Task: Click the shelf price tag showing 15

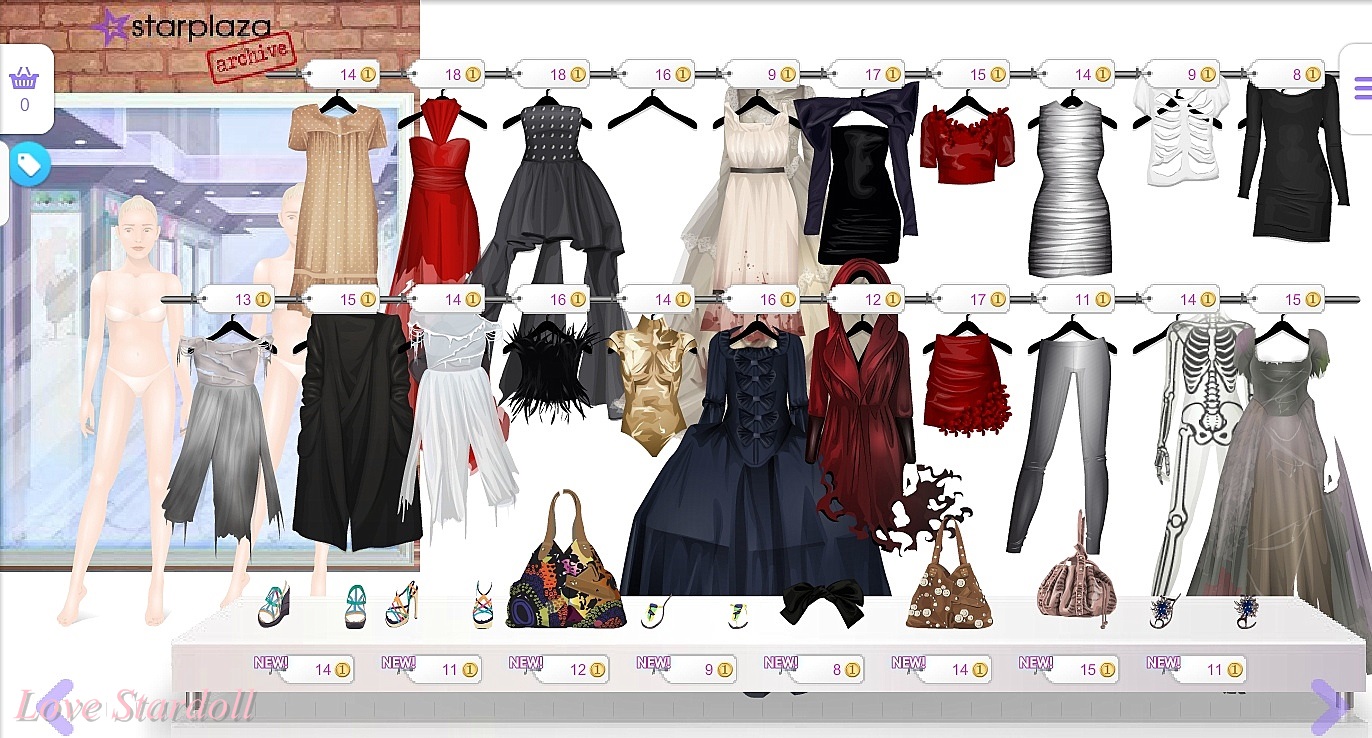Action: [x=1081, y=670]
